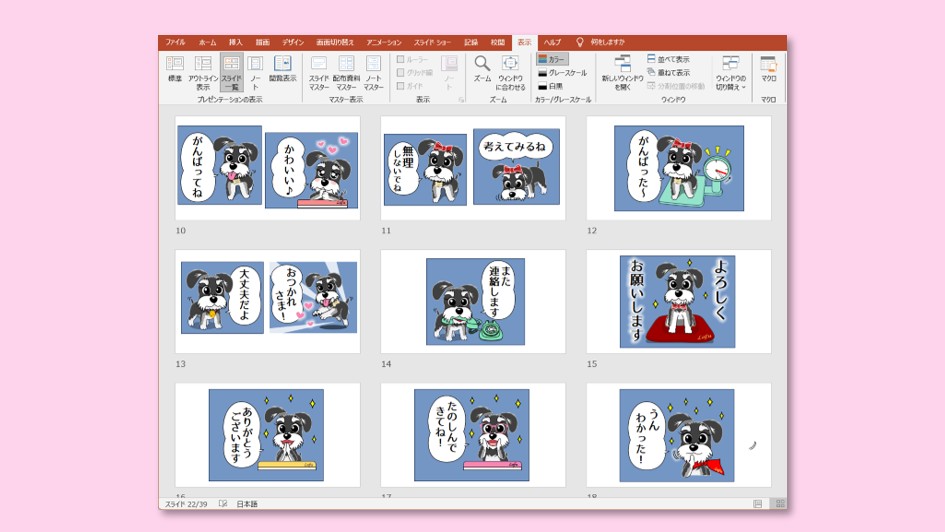Open Handout Master (配布資料マスター)
Screen dimensions: 945x532
tap(346, 72)
